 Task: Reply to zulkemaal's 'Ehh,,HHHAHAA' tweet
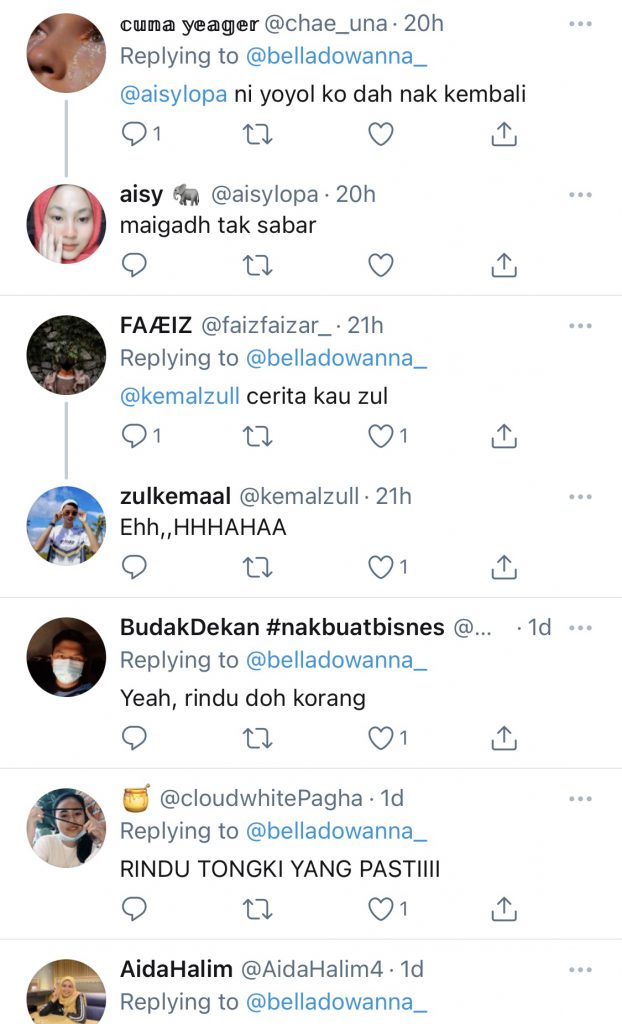click(134, 567)
